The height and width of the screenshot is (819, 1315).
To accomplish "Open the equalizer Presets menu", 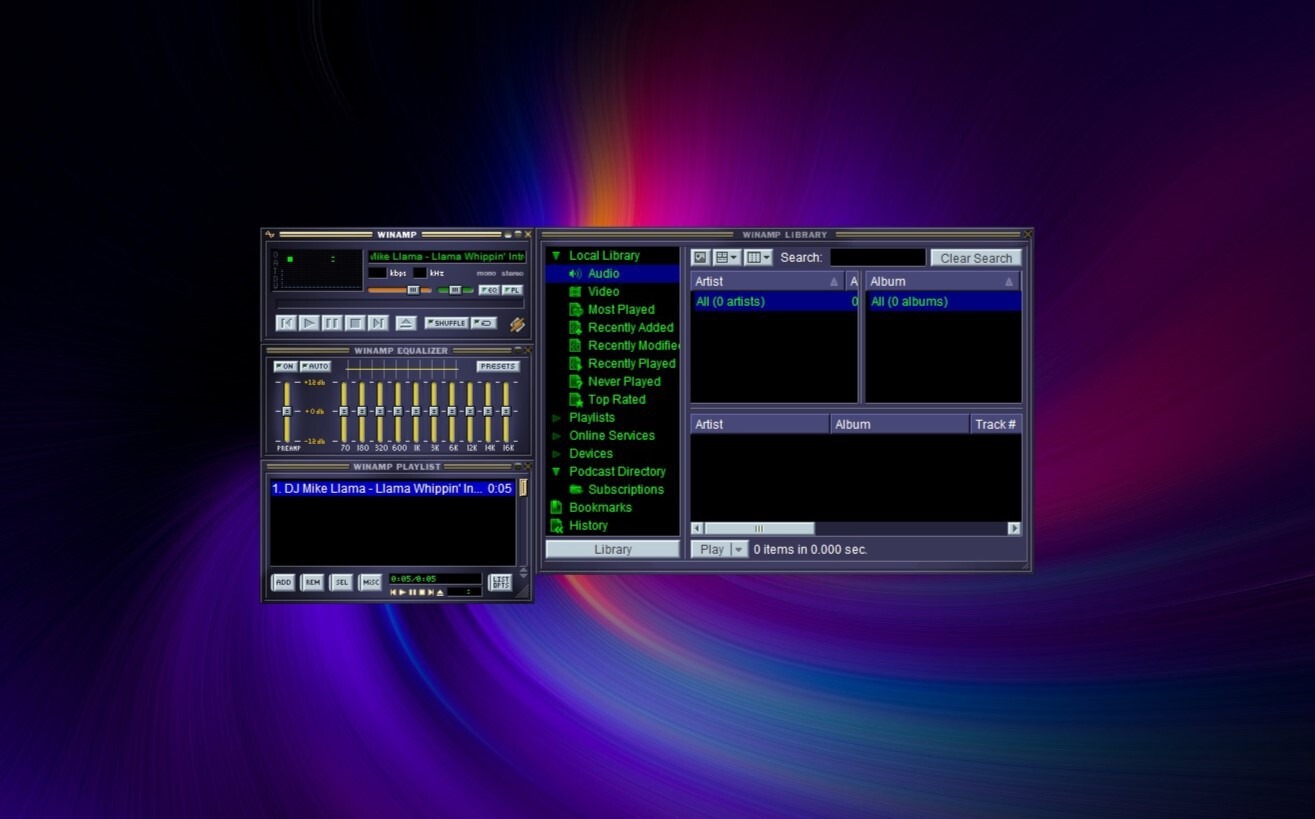I will 497,366.
